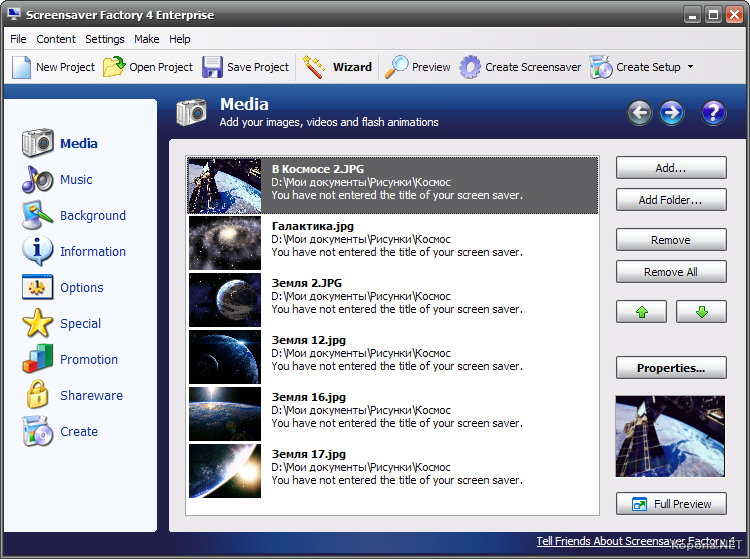750x559 pixels.
Task: Click the Background label in sidebar
Action: click(x=93, y=216)
